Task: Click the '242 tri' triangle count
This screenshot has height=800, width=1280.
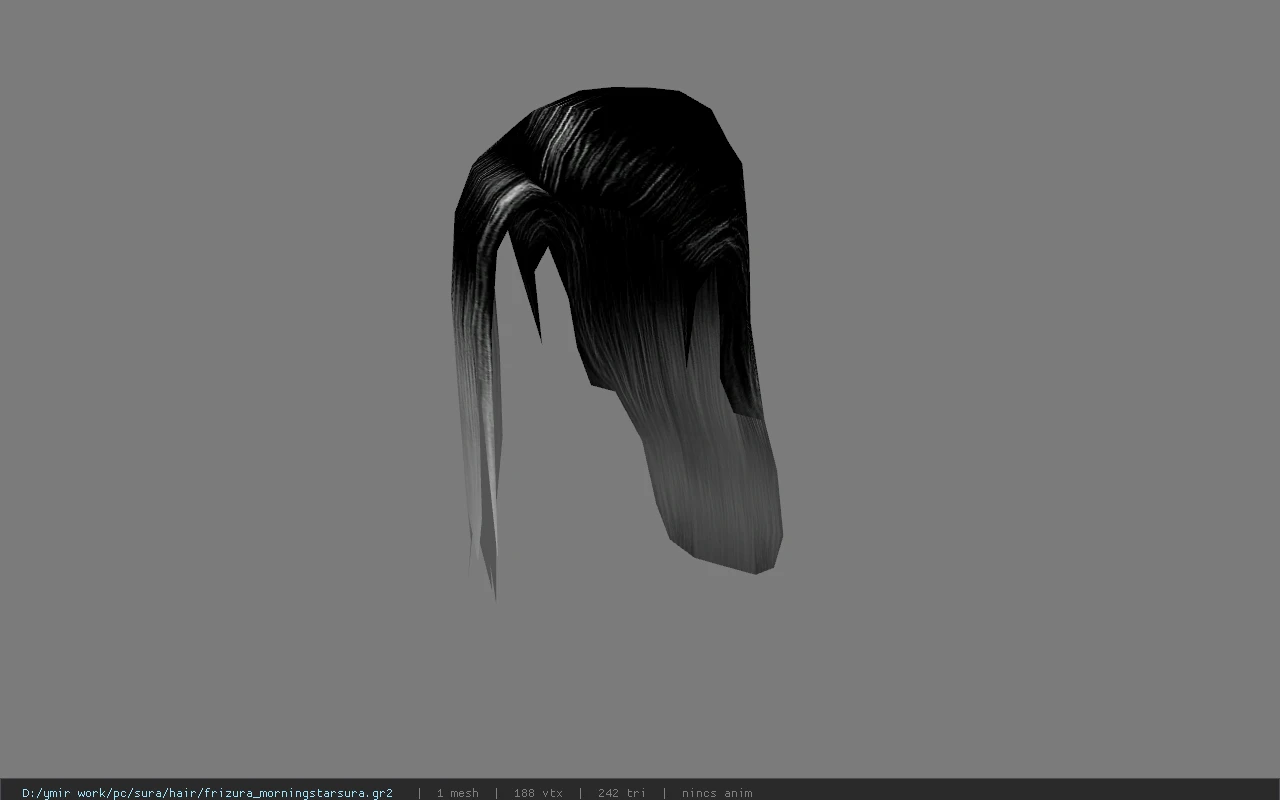Action: [x=622, y=793]
